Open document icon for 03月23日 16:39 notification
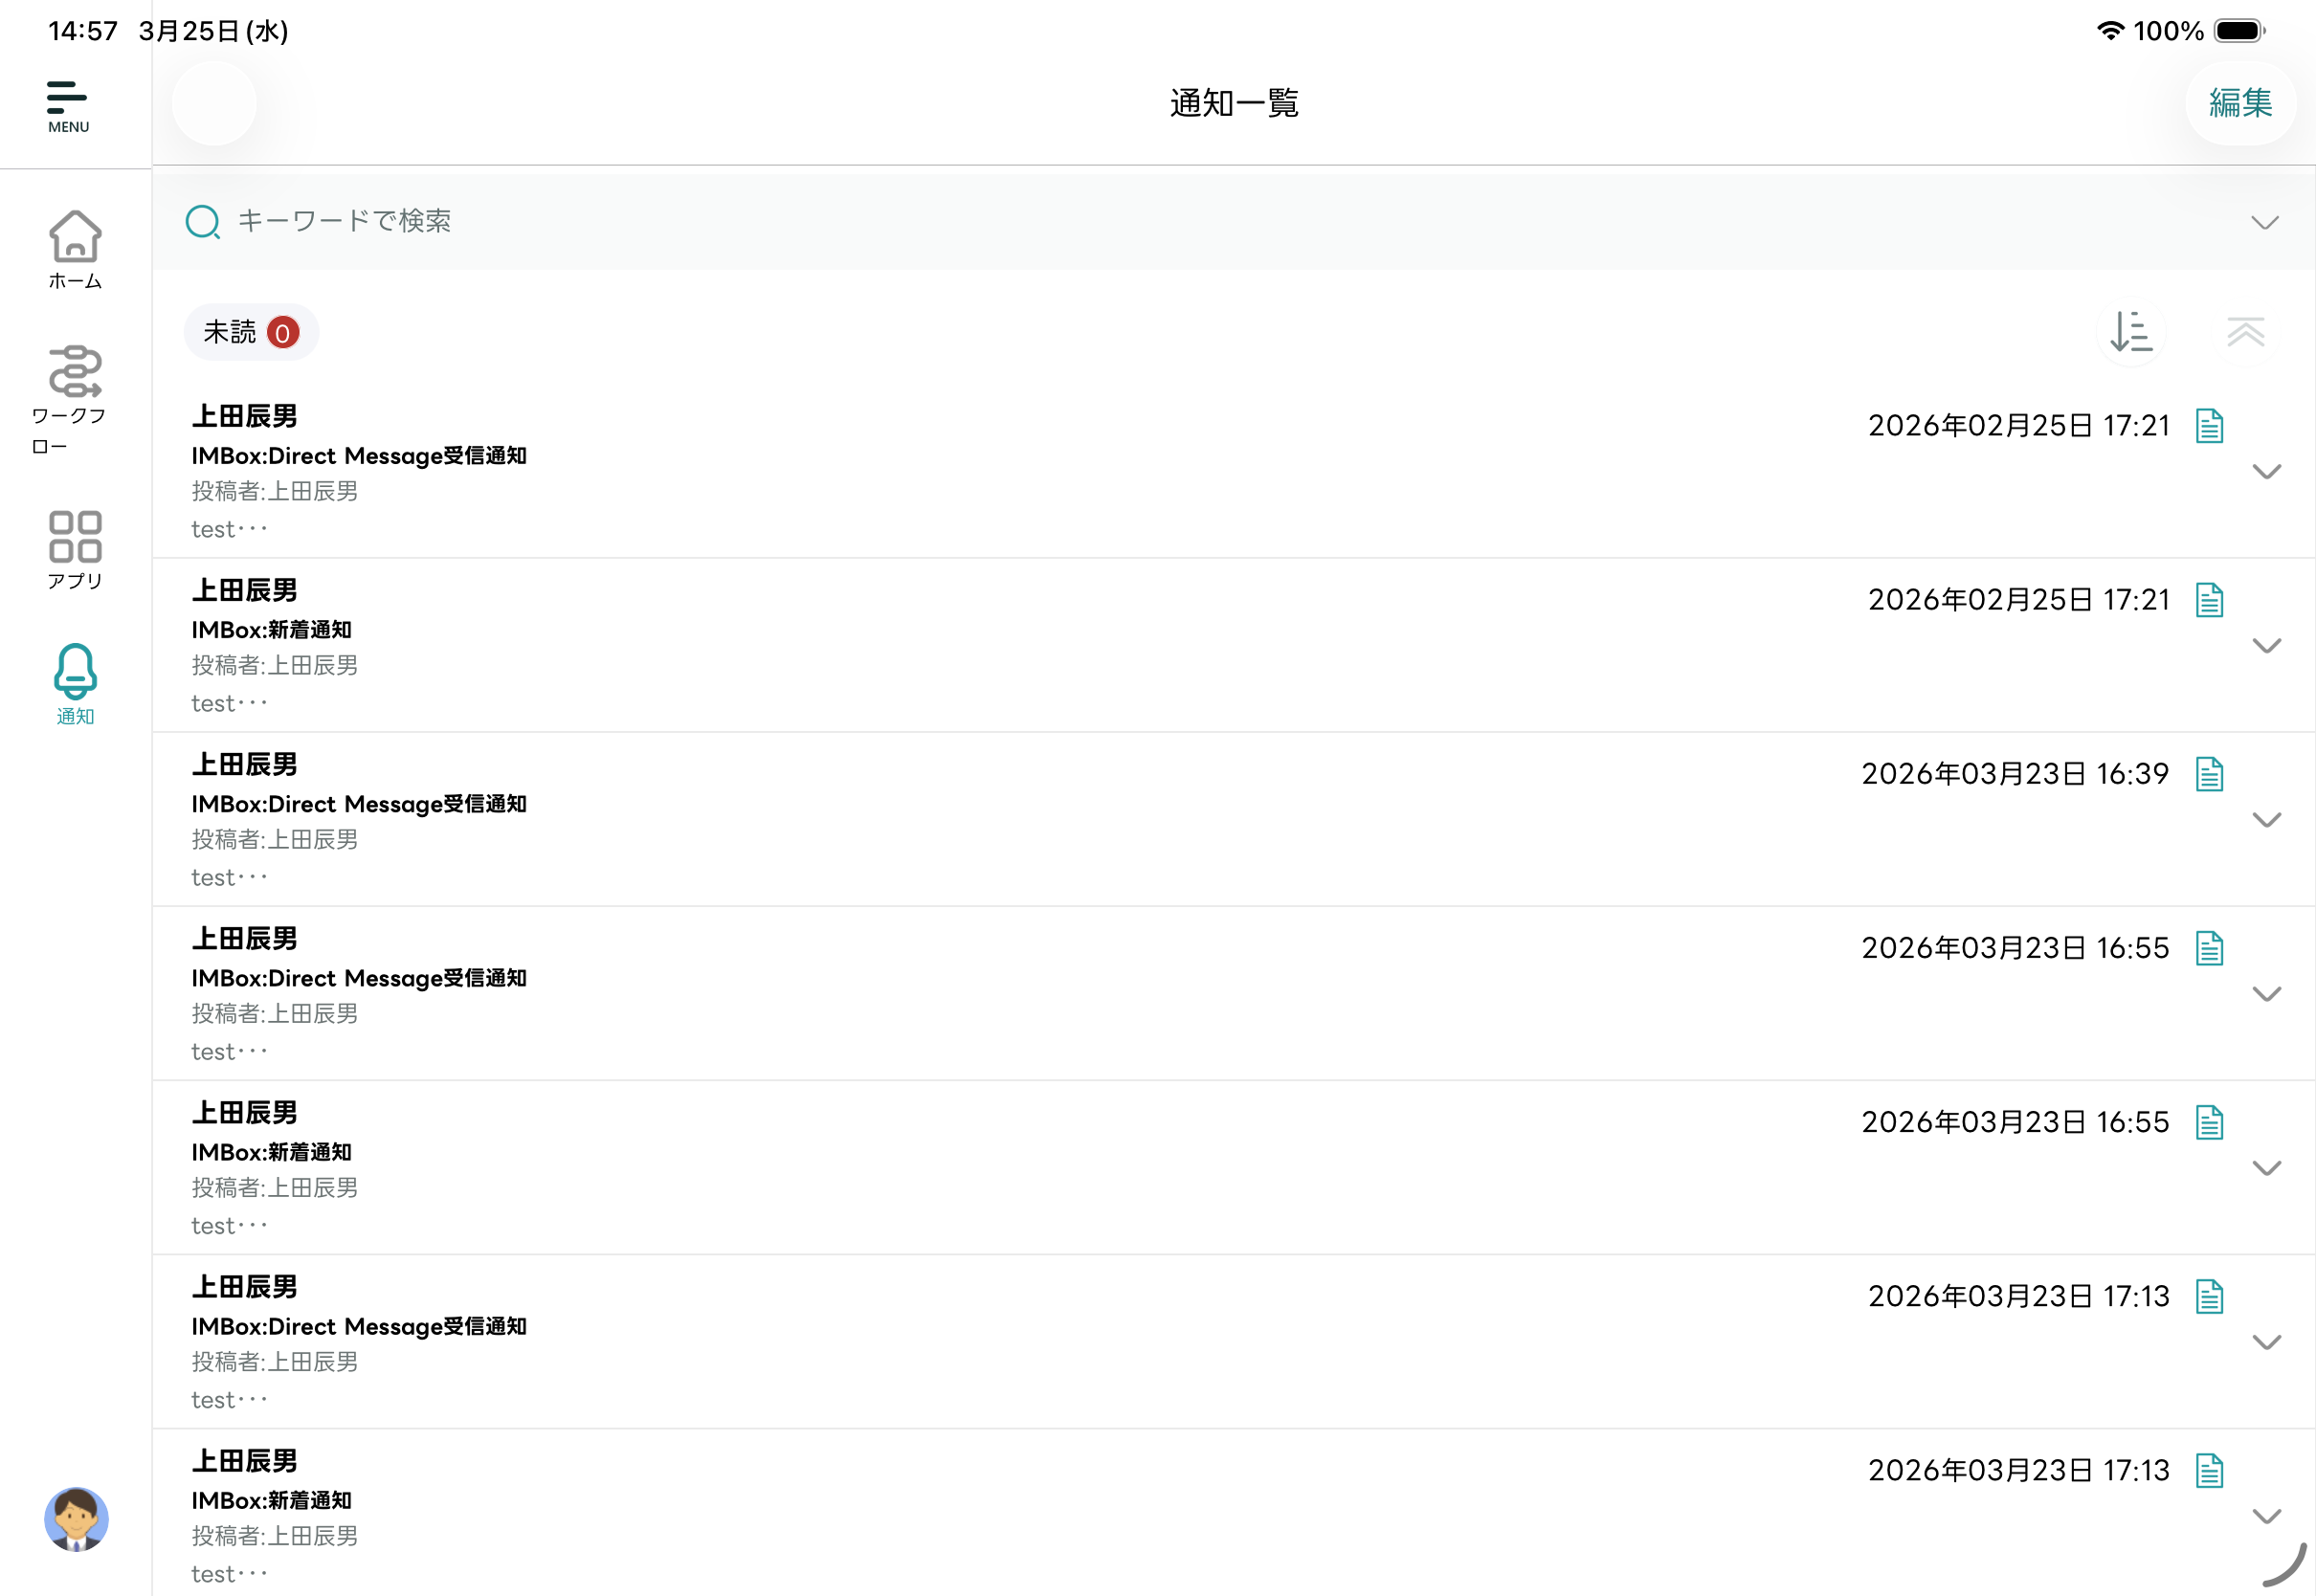Viewport: 2316px width, 1596px height. pos(2209,774)
